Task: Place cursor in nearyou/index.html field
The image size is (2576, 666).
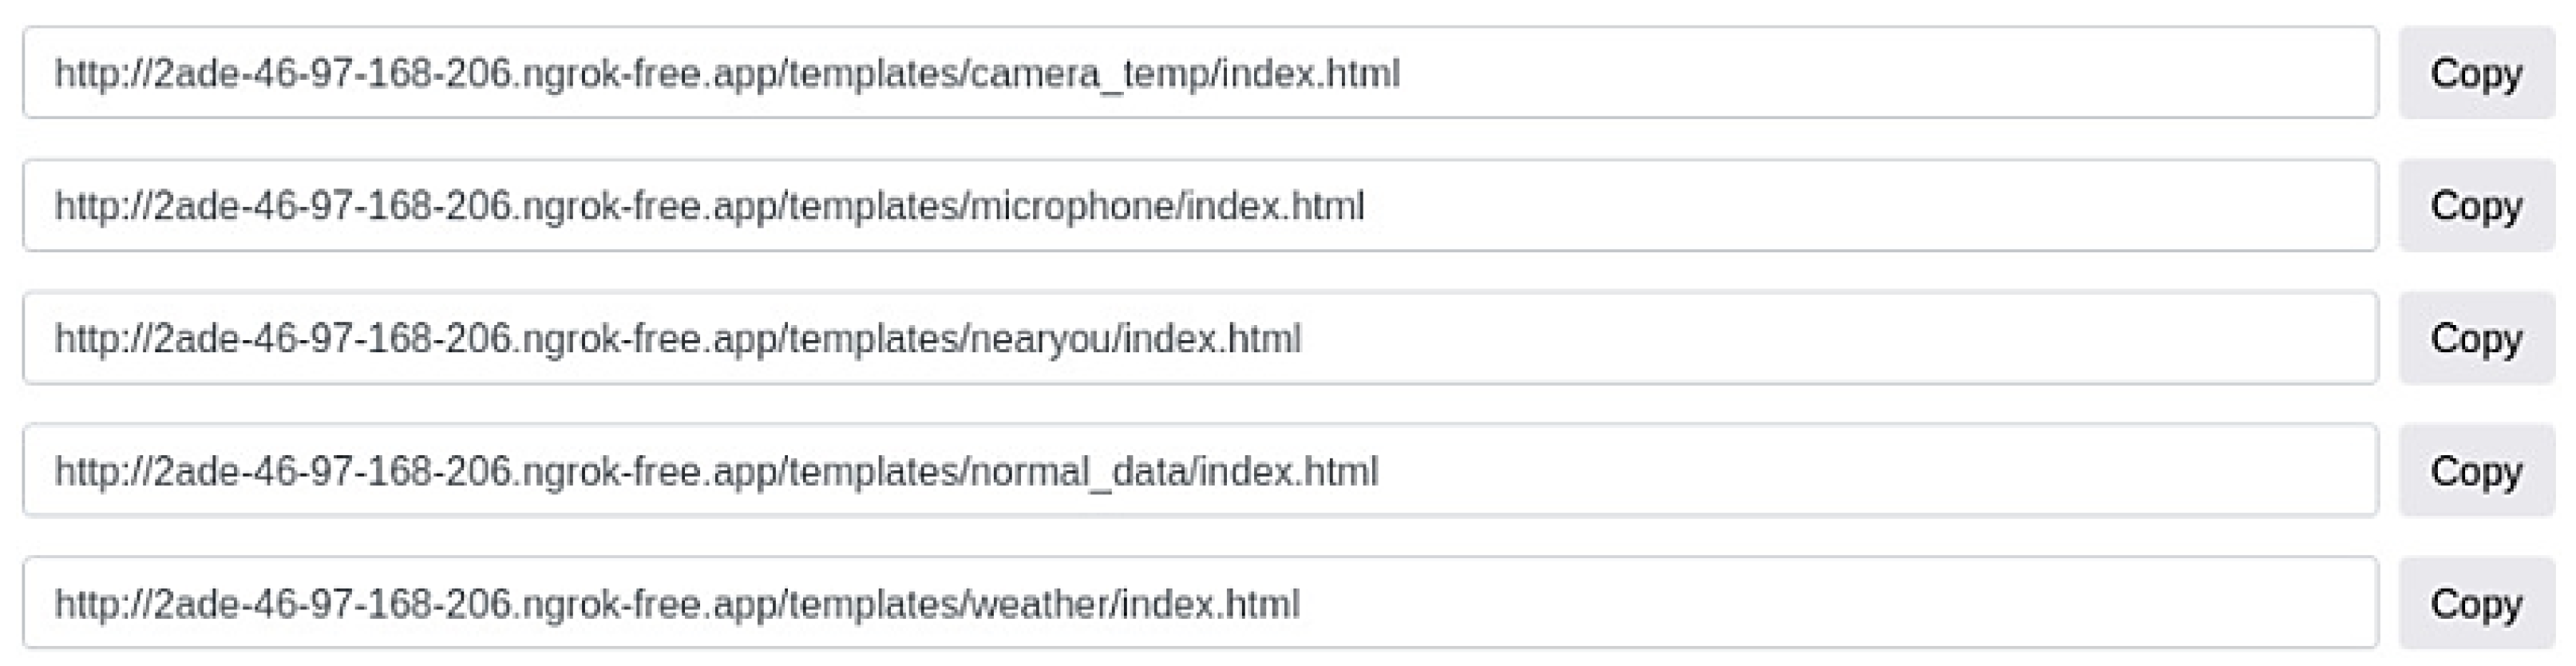Action: (x=1200, y=338)
